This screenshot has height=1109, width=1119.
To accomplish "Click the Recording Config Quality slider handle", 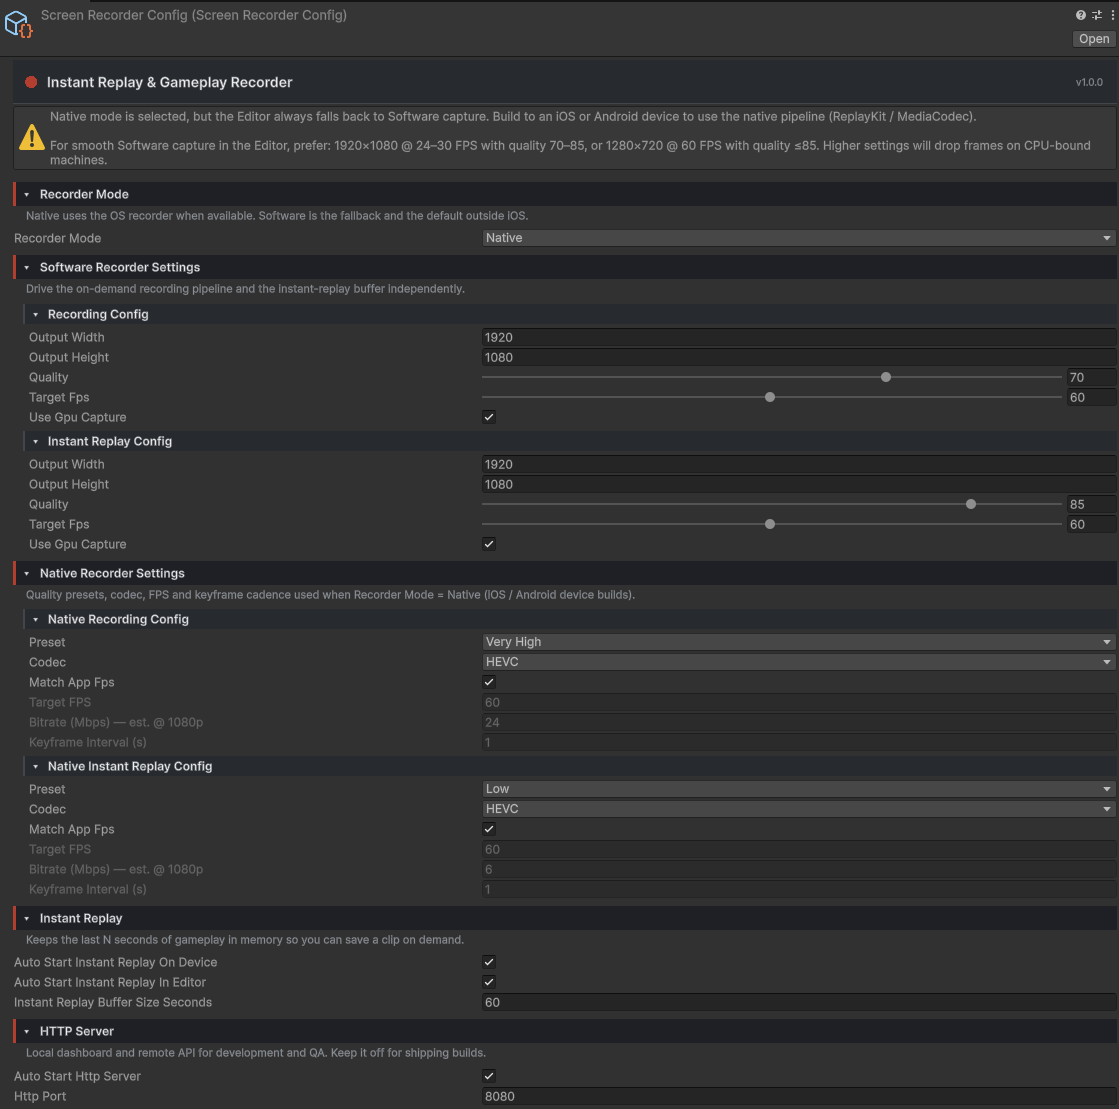I will (x=886, y=377).
